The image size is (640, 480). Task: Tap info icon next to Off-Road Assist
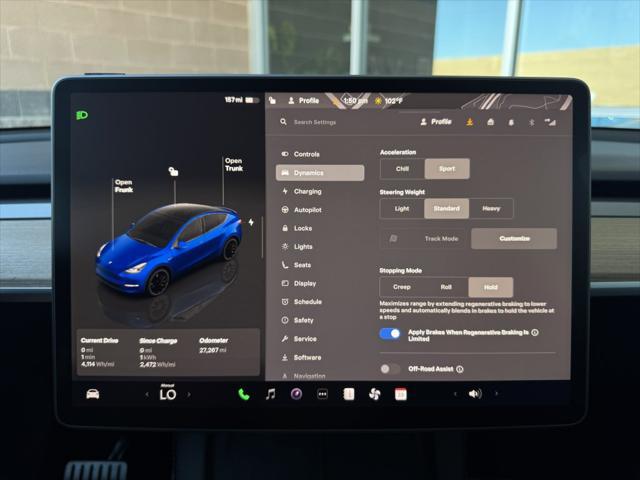coord(460,369)
